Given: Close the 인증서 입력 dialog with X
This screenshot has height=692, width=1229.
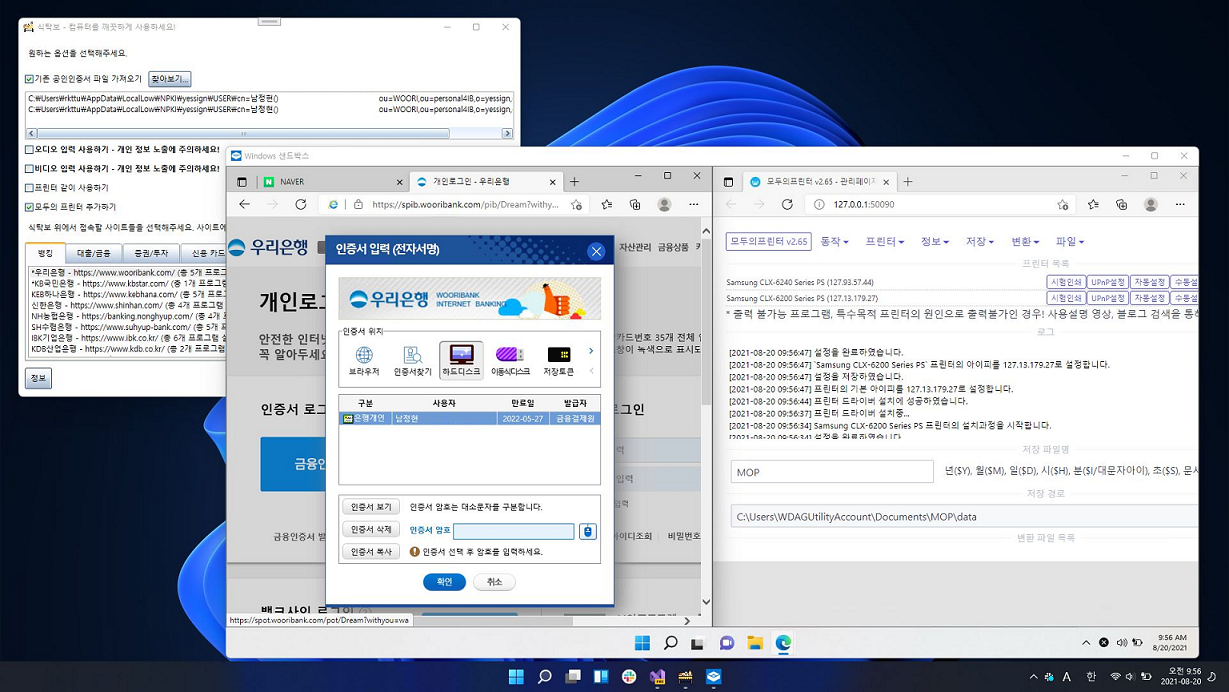Looking at the screenshot, I should (596, 251).
